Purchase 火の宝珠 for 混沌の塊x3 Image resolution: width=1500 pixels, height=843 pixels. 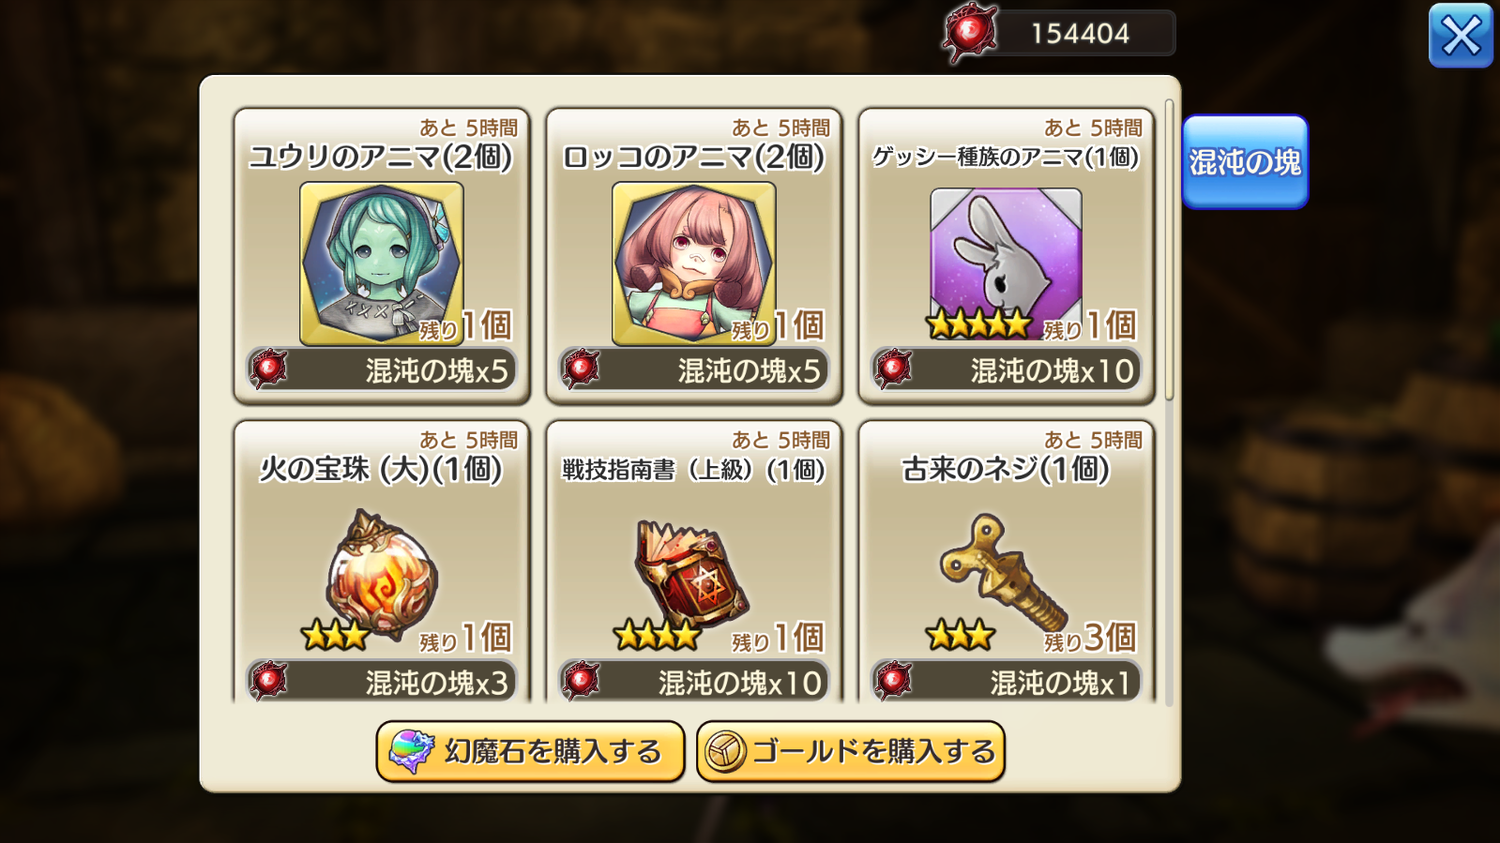pyautogui.click(x=381, y=681)
